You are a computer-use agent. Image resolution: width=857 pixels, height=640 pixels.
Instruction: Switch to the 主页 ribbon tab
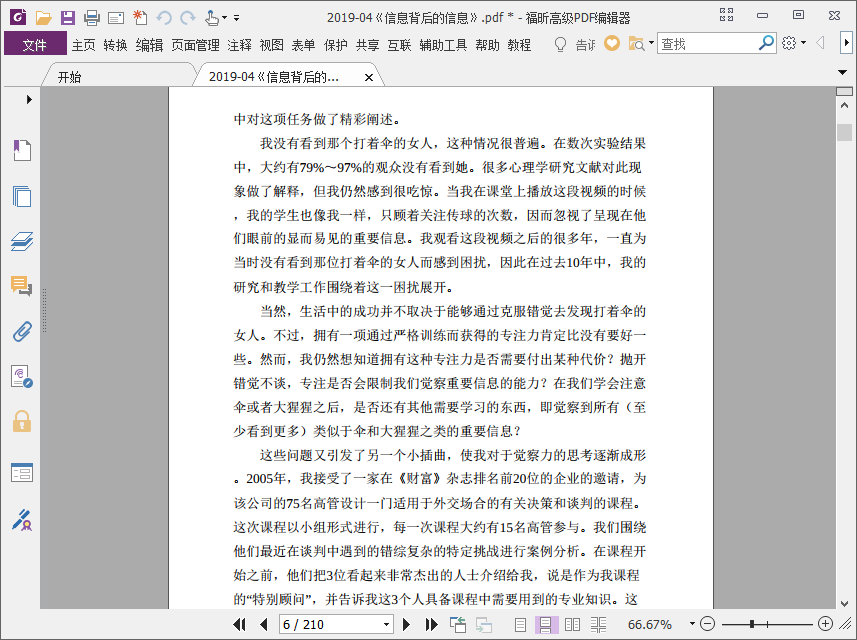pos(84,45)
